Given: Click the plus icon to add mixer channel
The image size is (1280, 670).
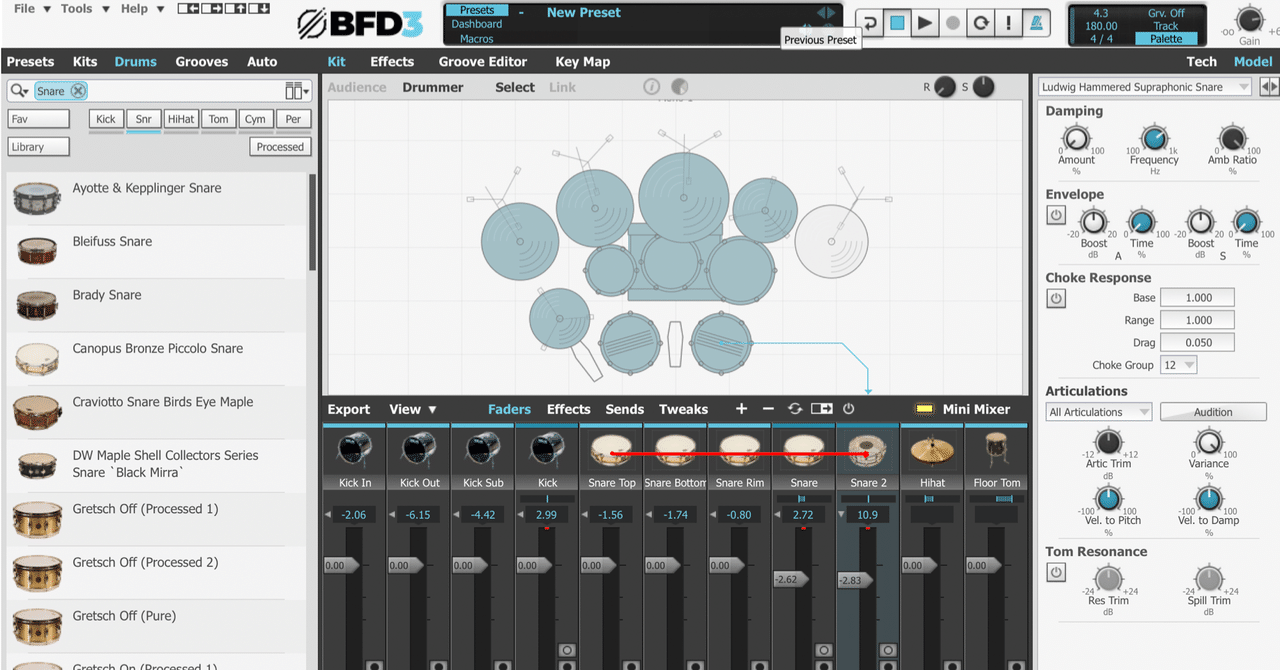Looking at the screenshot, I should point(741,409).
